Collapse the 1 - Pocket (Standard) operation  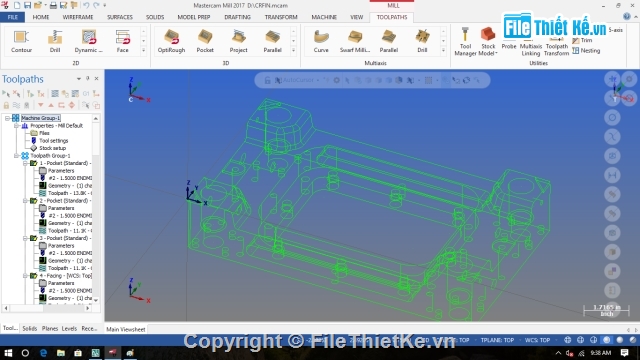(x=25, y=163)
